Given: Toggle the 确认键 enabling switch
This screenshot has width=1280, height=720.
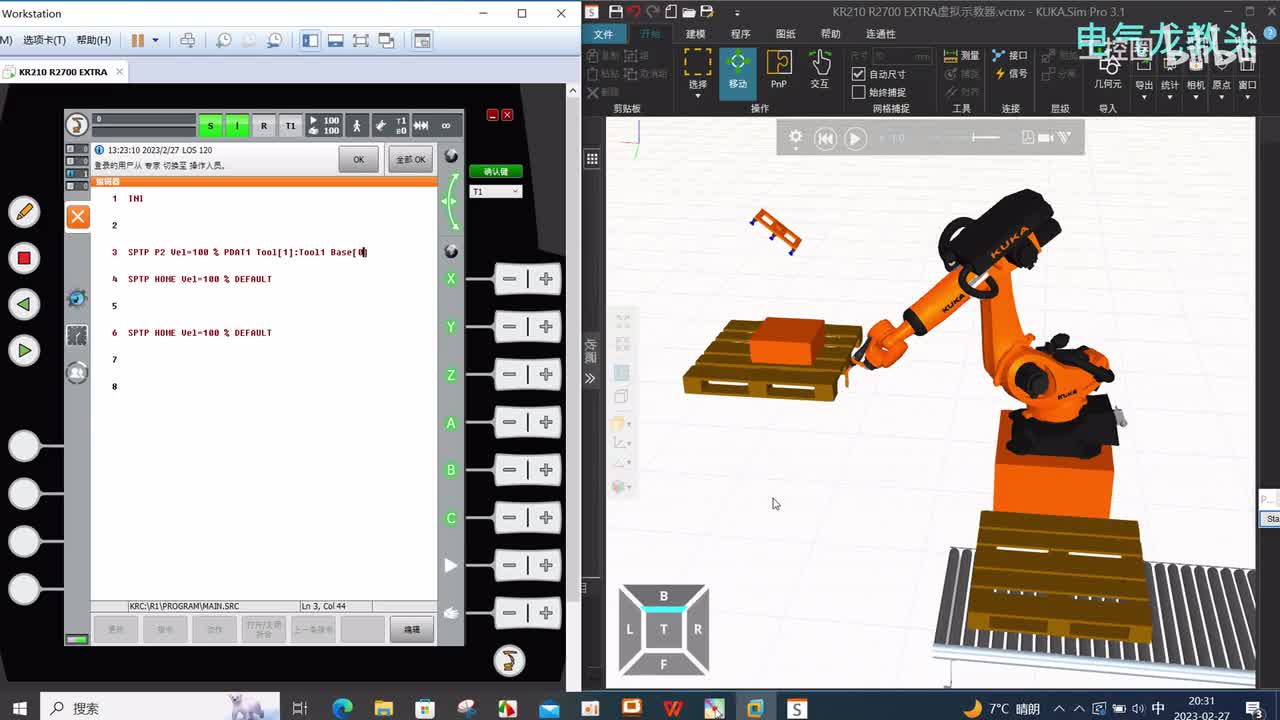Looking at the screenshot, I should pyautogui.click(x=496, y=171).
